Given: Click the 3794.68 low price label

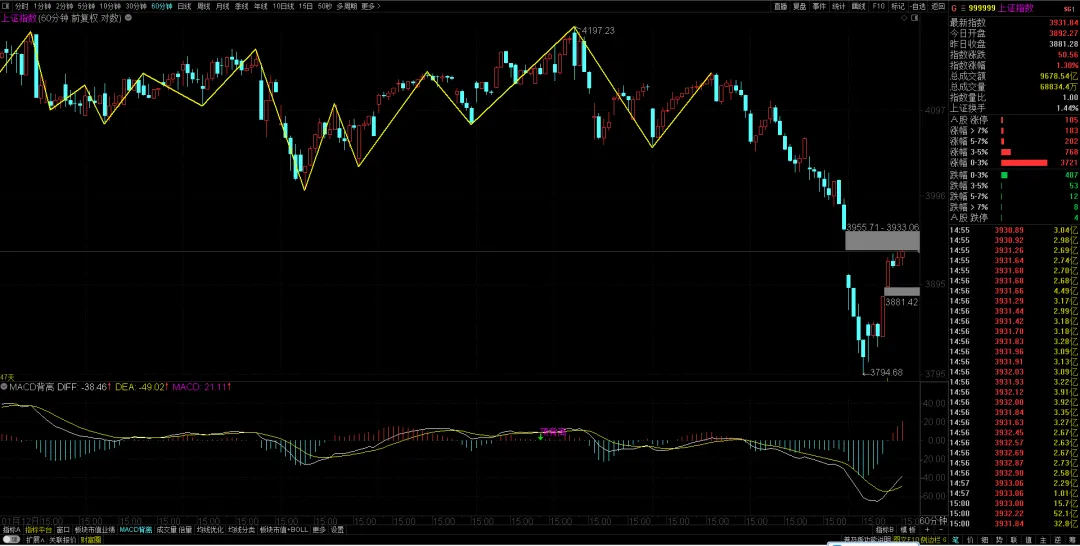Looking at the screenshot, I should pyautogui.click(x=886, y=372).
